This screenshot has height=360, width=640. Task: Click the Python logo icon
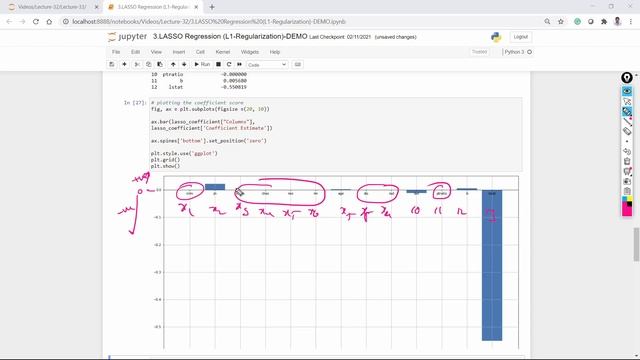tap(496, 37)
